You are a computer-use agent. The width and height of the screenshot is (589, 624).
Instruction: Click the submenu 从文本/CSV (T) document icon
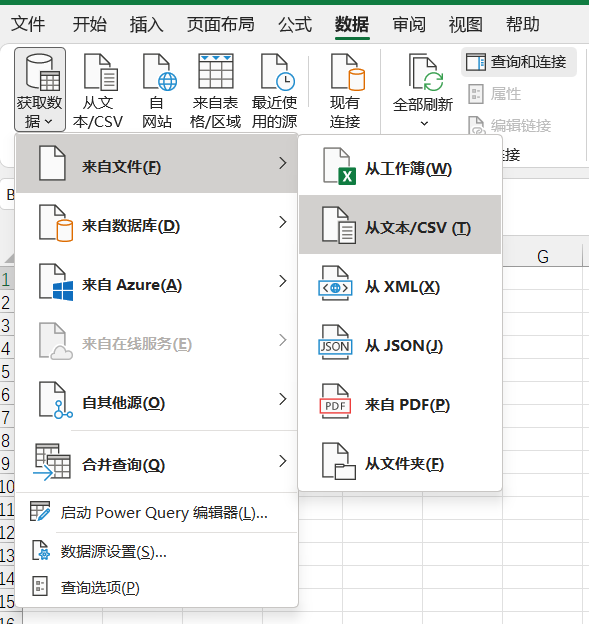pyautogui.click(x=339, y=225)
